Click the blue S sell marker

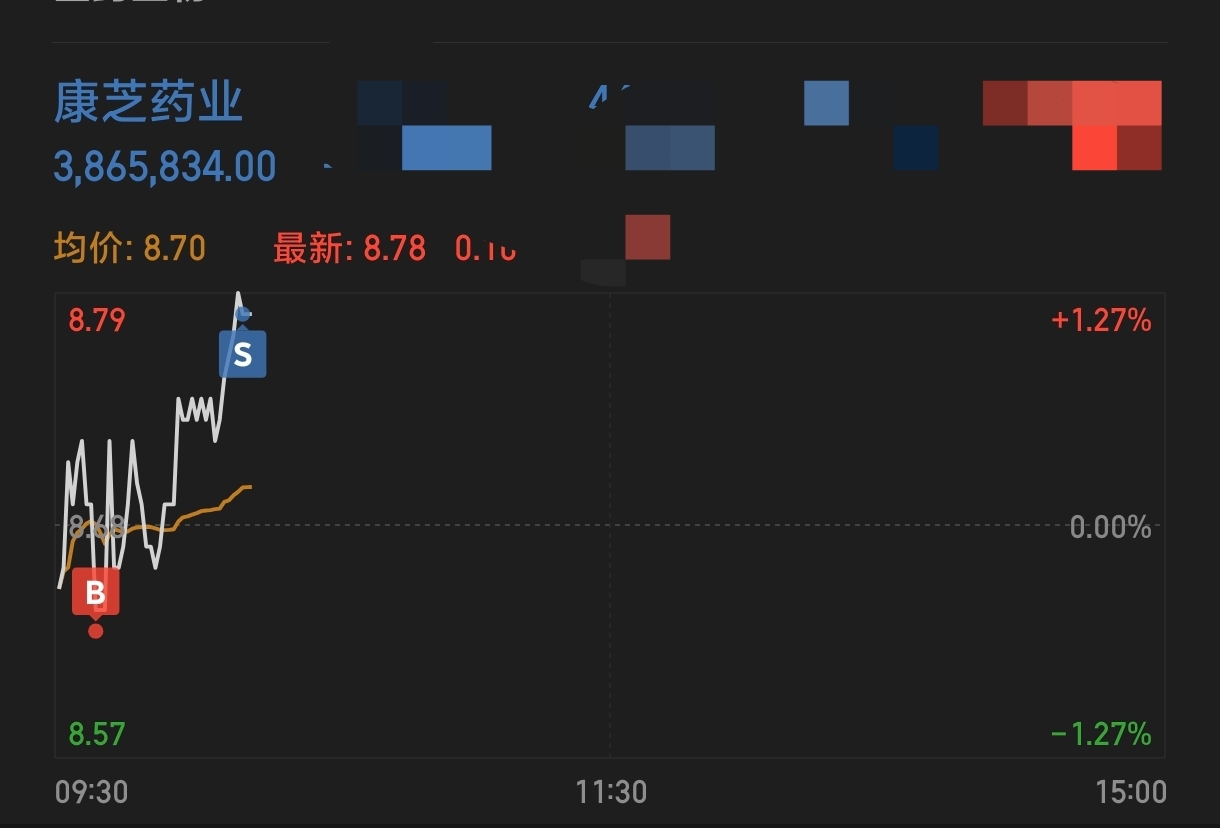(242, 354)
